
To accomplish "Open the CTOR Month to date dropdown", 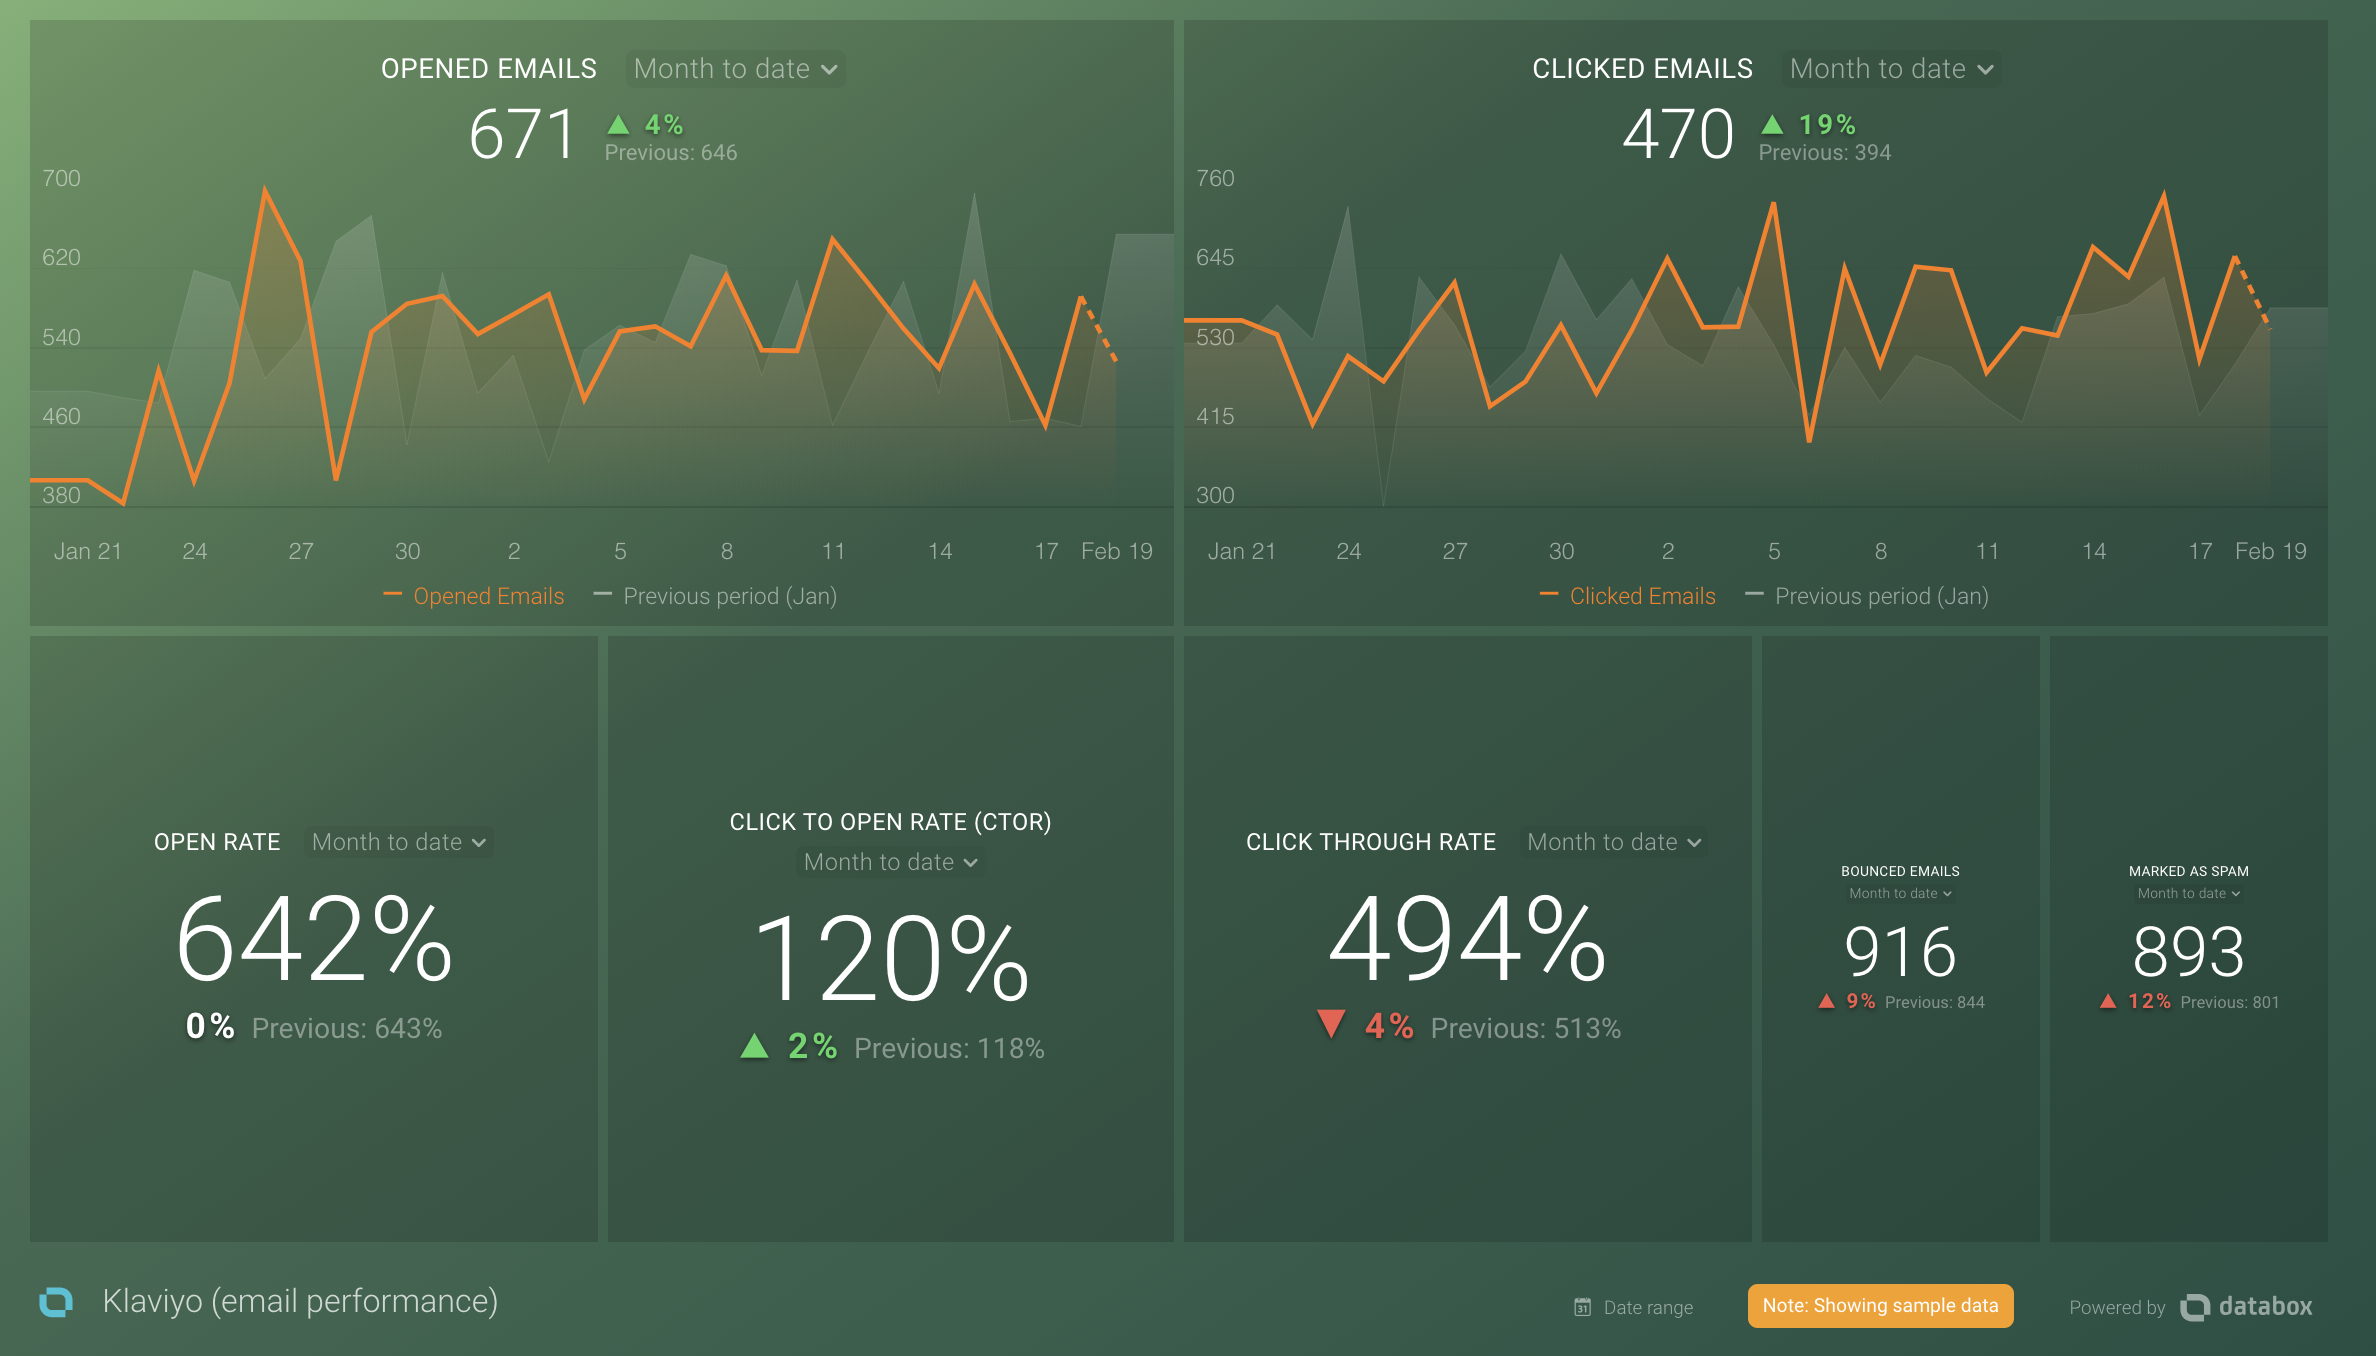I will 890,862.
